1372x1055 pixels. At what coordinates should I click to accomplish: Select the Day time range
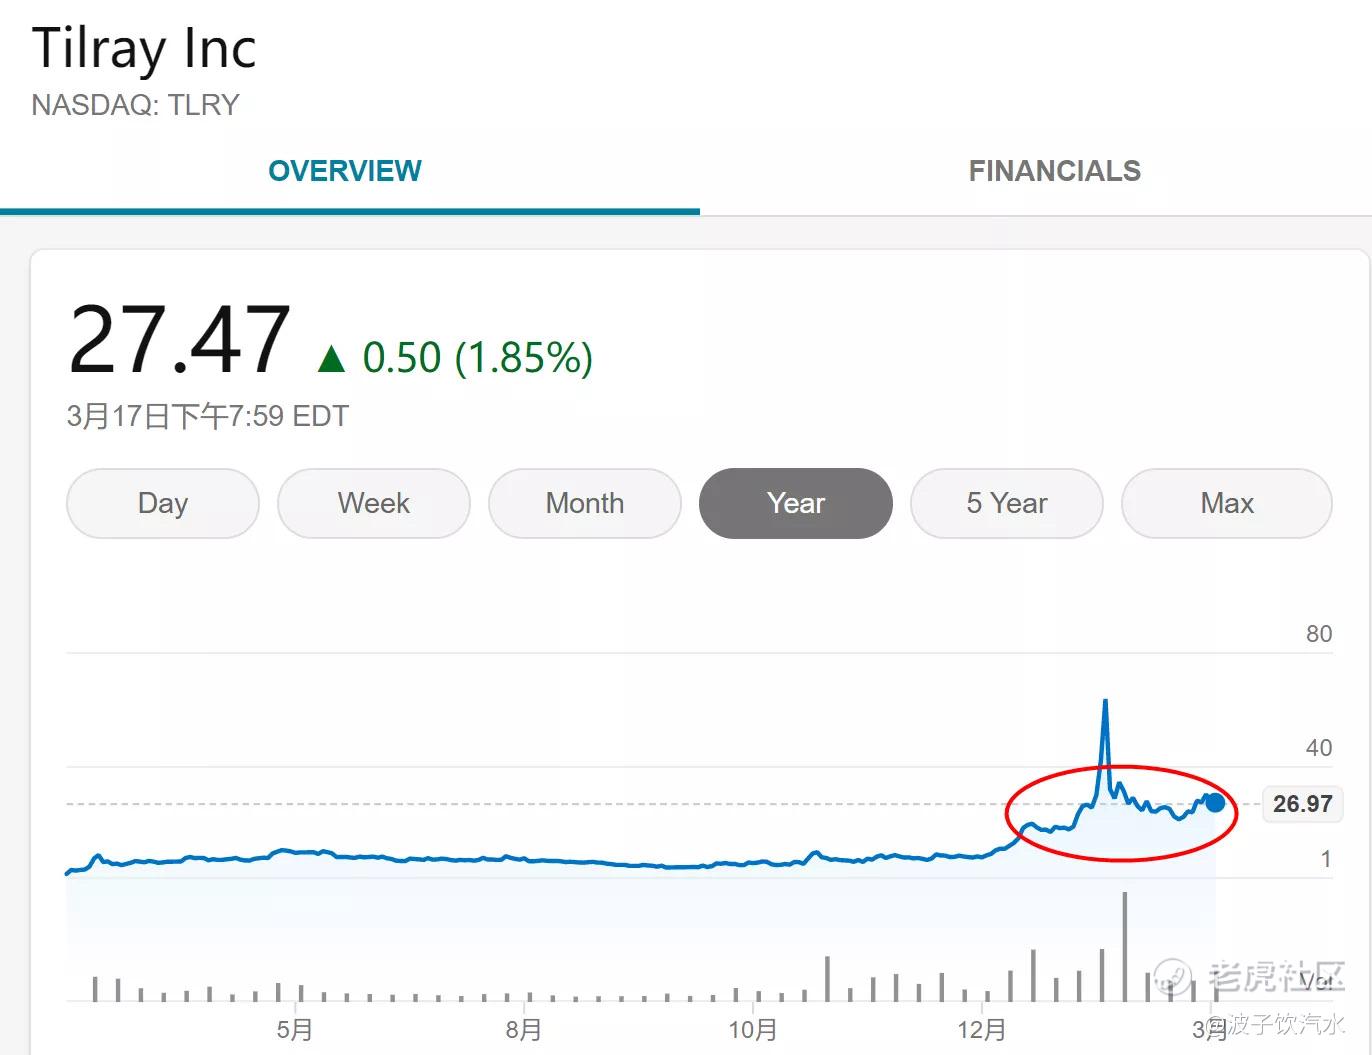tap(163, 503)
